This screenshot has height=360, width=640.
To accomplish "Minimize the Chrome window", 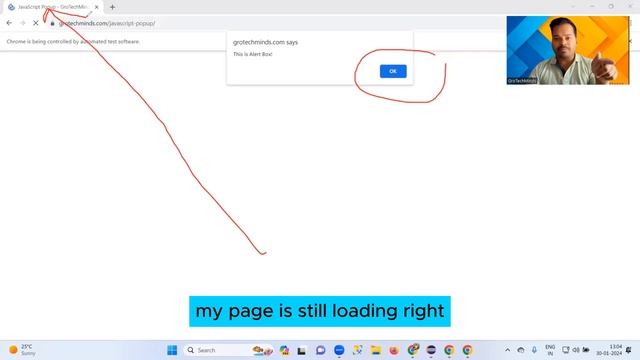I will tap(592, 6).
